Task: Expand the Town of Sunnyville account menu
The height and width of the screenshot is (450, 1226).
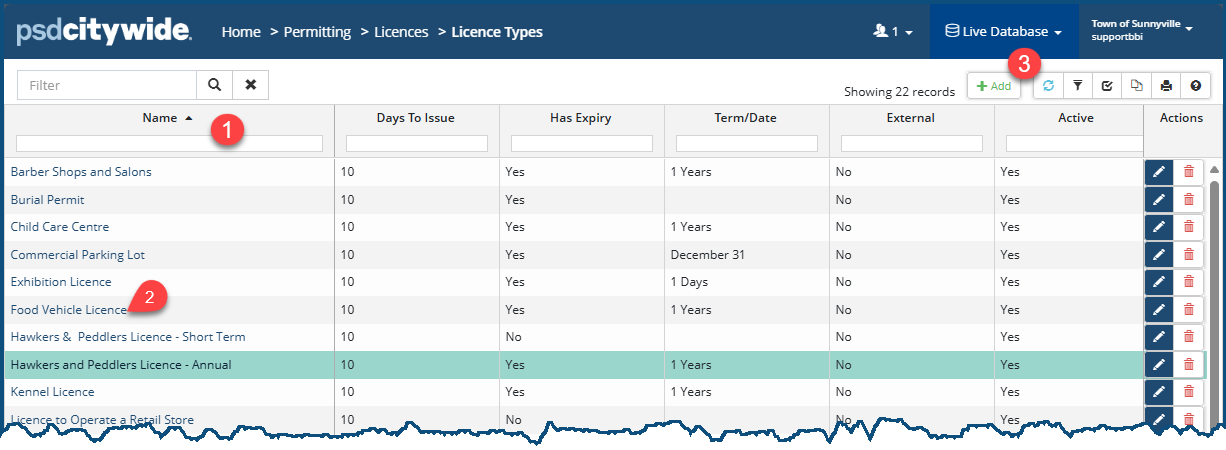Action: click(x=1141, y=30)
